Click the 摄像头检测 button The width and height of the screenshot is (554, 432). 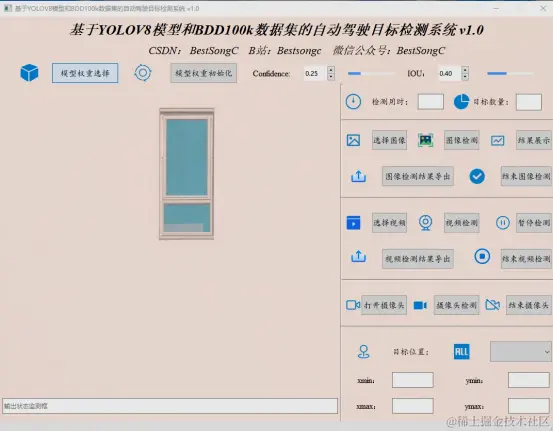click(456, 305)
